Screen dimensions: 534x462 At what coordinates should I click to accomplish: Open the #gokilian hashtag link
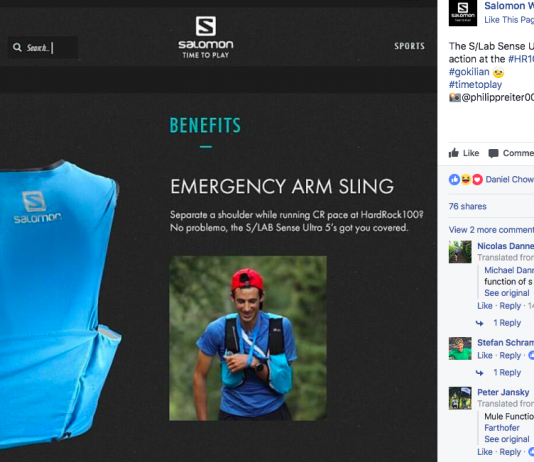coord(469,72)
